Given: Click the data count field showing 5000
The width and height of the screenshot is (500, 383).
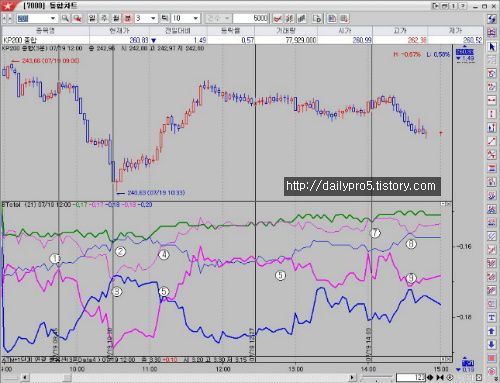Looking at the screenshot, I should pyautogui.click(x=251, y=18).
